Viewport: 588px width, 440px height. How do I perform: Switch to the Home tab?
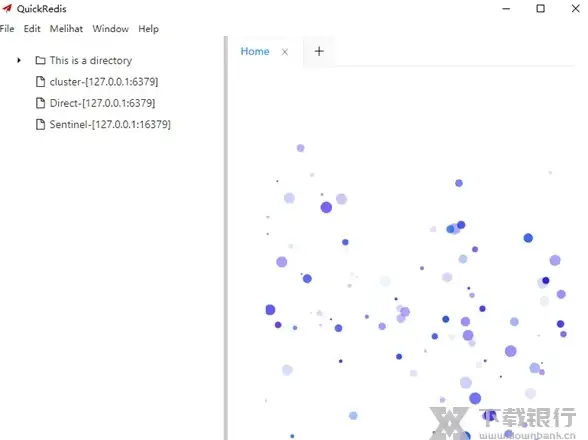coord(255,51)
